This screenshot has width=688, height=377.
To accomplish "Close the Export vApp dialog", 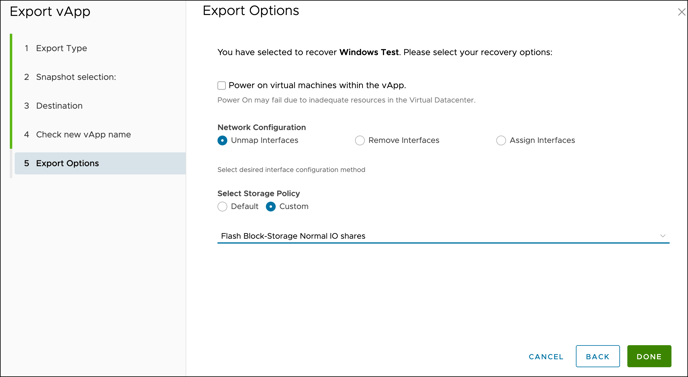I will tap(681, 12).
